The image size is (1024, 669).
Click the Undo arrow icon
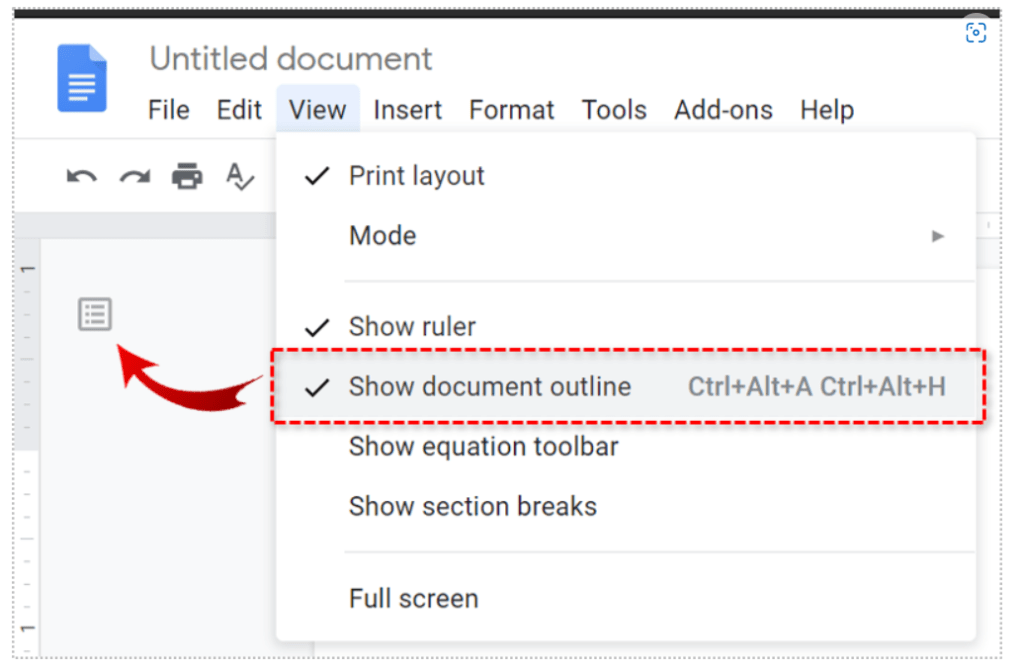pyautogui.click(x=81, y=176)
